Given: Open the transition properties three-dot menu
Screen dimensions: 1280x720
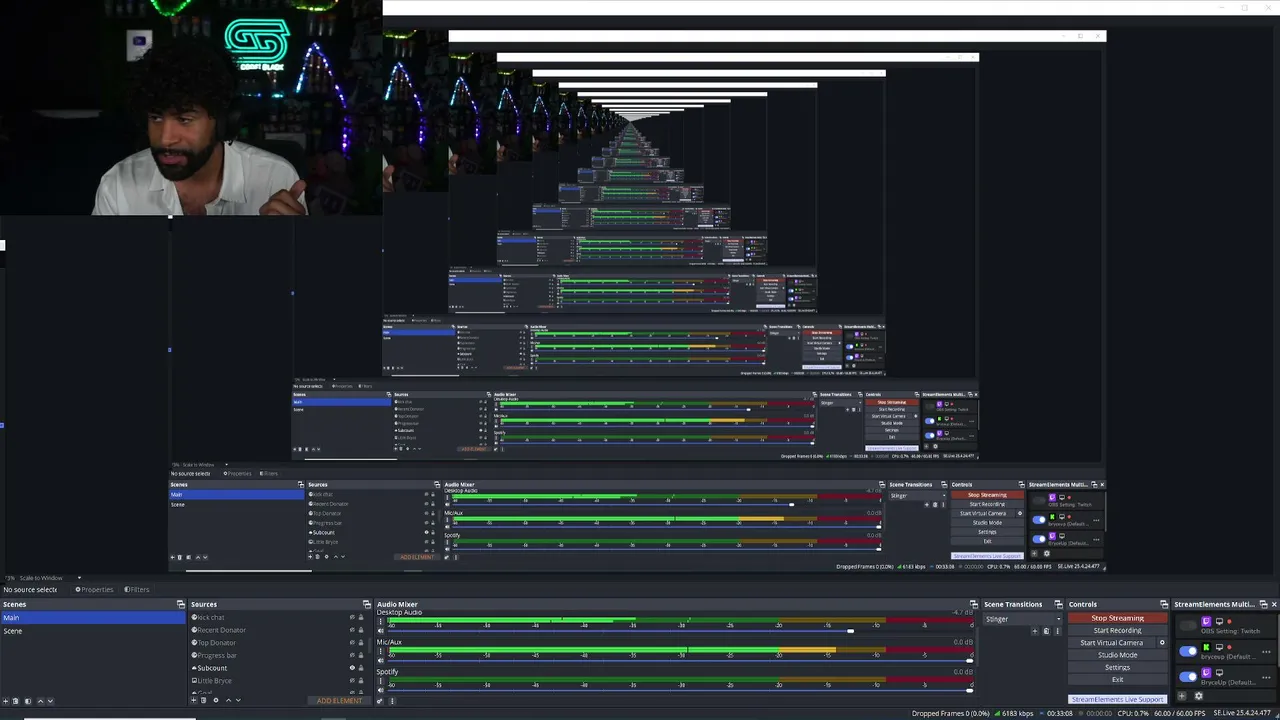Looking at the screenshot, I should 1056,631.
